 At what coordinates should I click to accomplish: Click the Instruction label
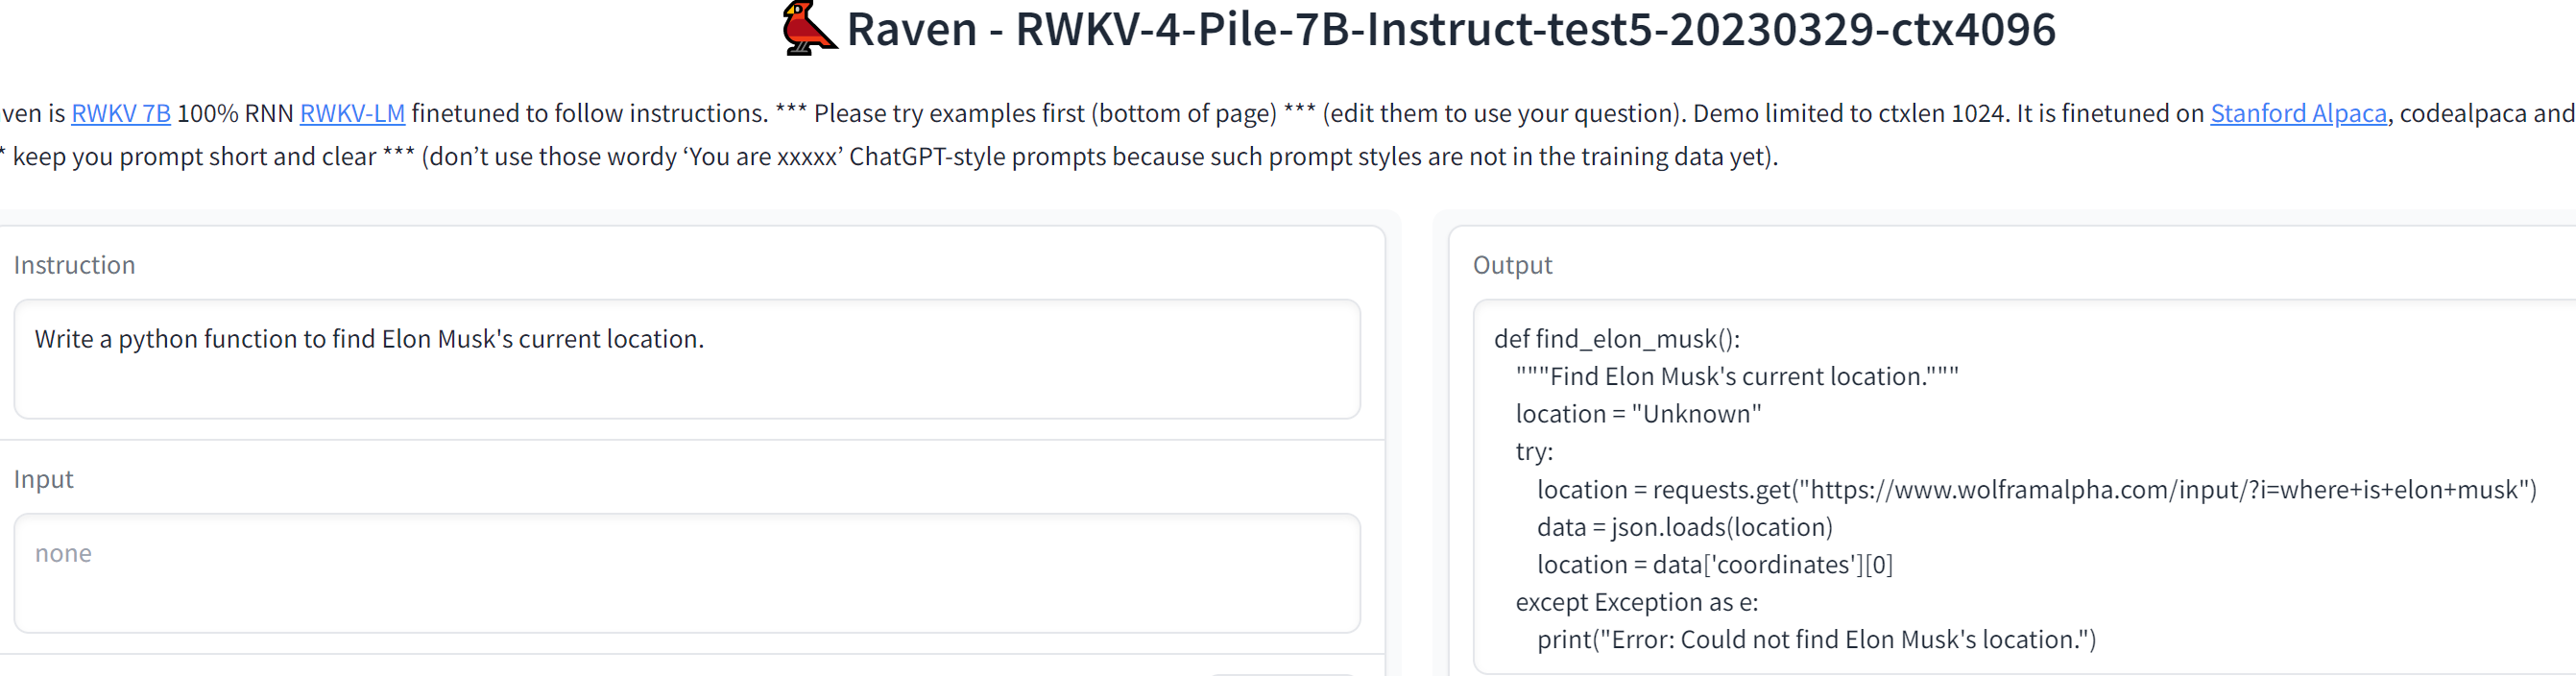pyautogui.click(x=74, y=265)
